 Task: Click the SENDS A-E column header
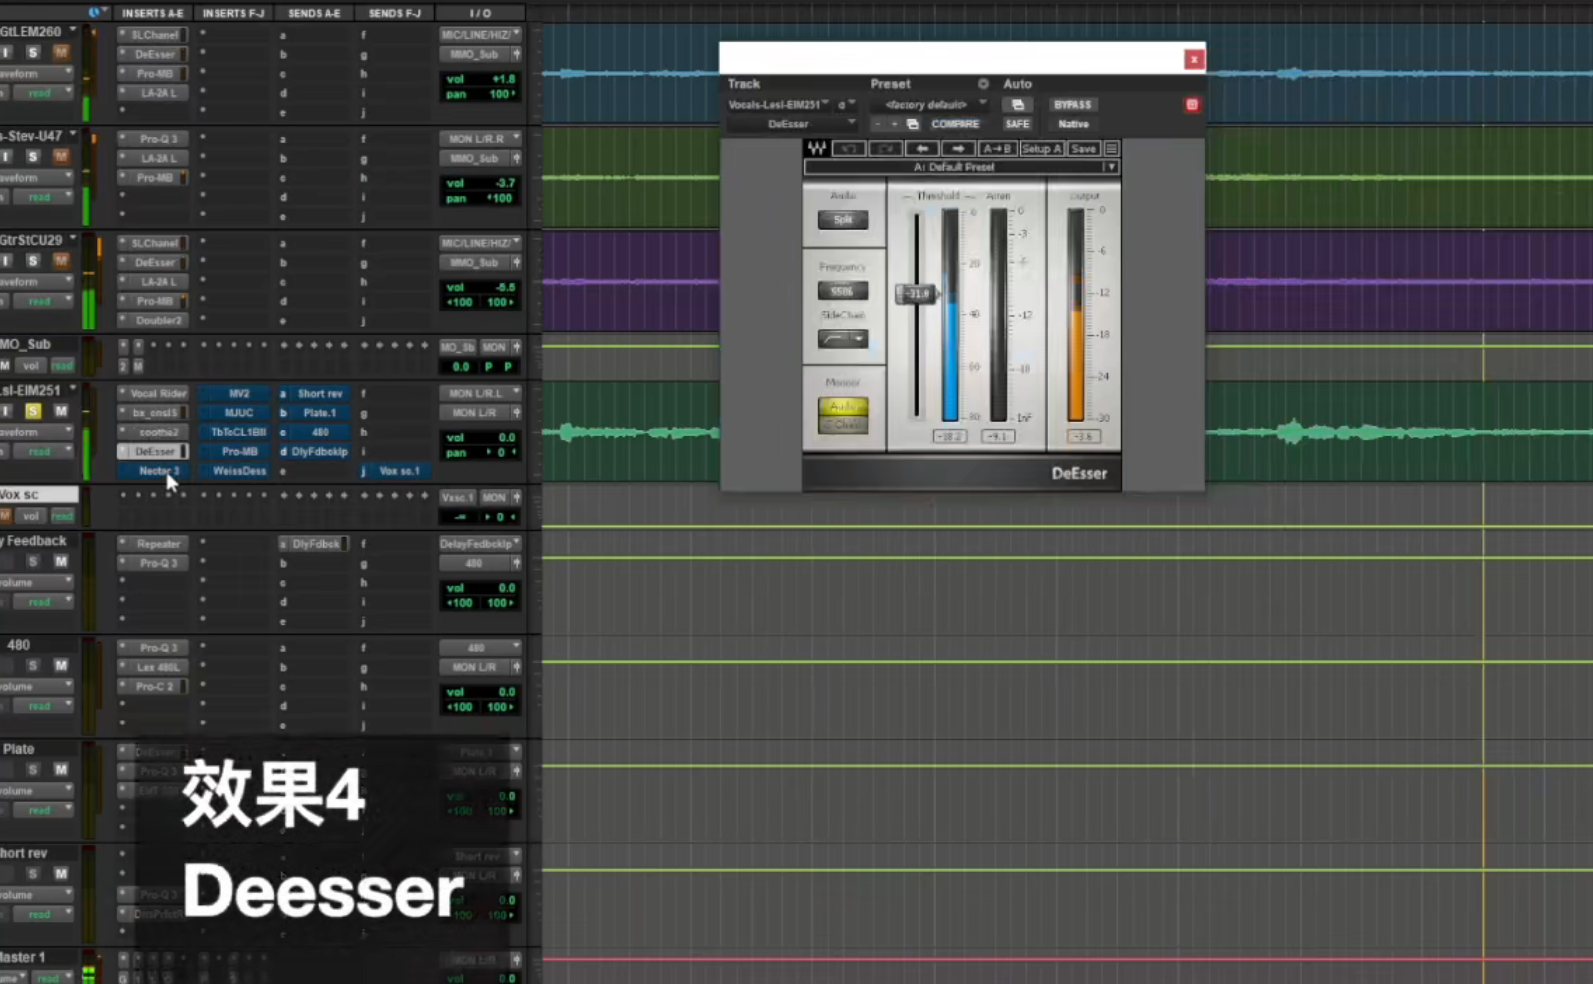[x=314, y=13]
